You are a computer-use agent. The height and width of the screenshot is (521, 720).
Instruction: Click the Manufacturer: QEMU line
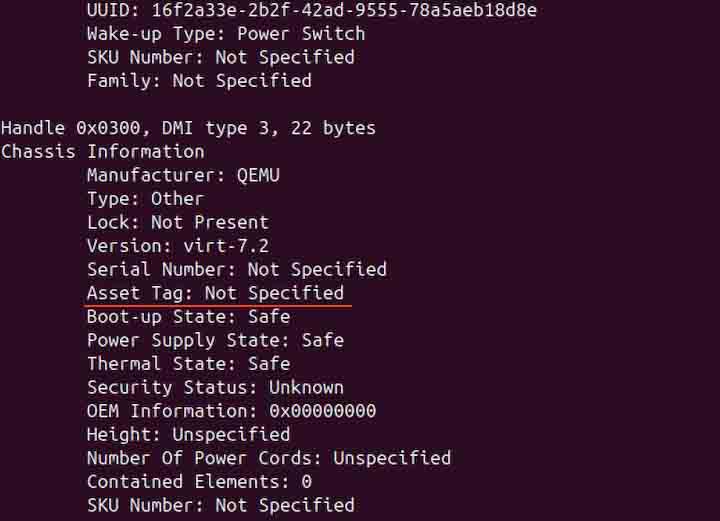pos(183,175)
